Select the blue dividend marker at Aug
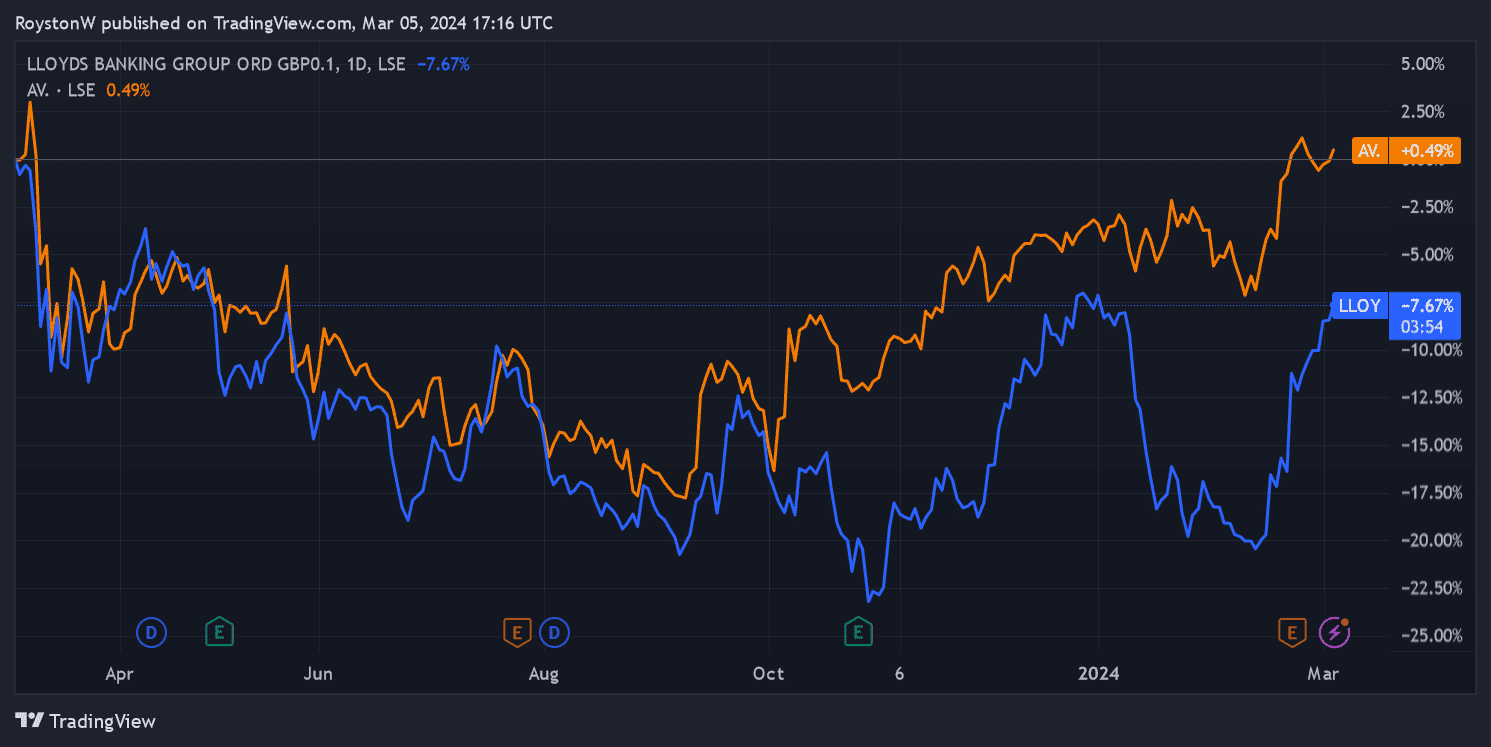Viewport: 1491px width, 747px height. tap(553, 632)
